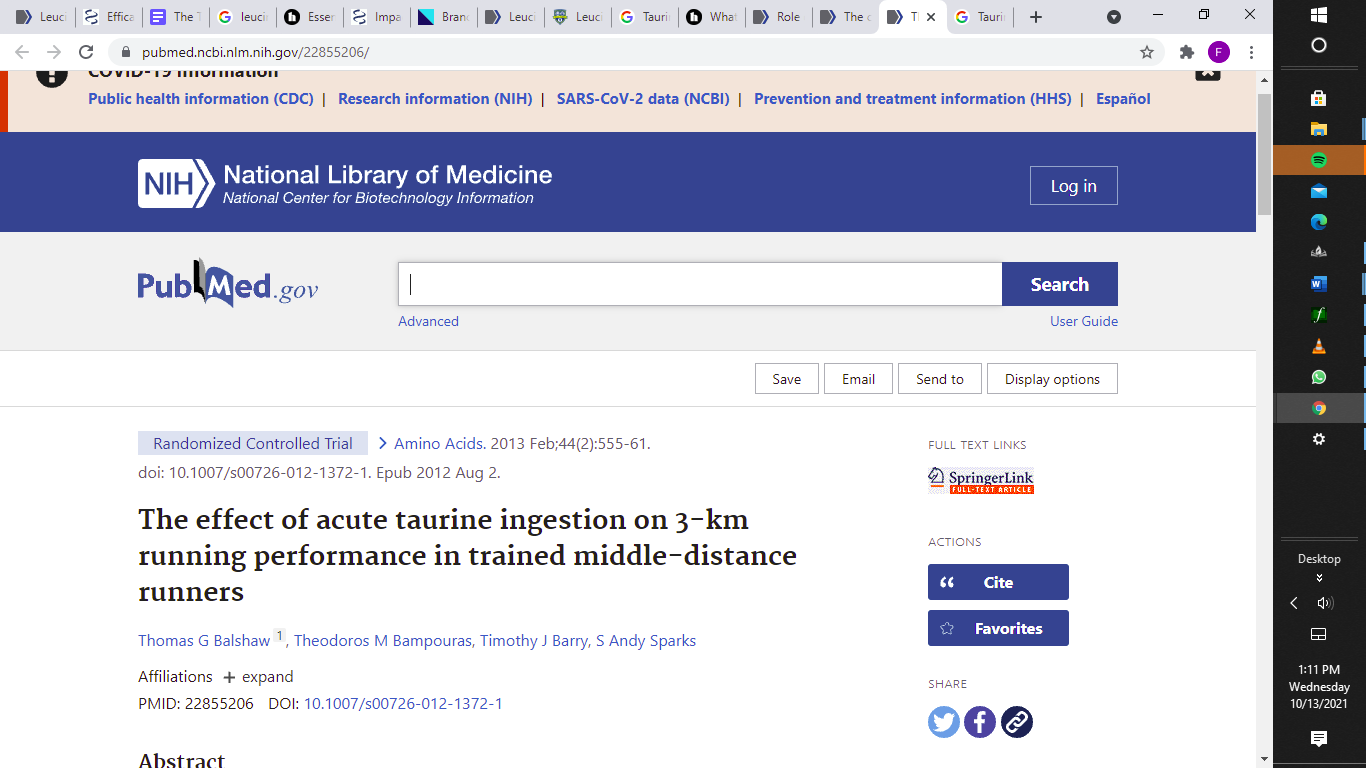Copy permalink via chain link icon
Viewport: 1366px width, 768px height.
point(1017,722)
